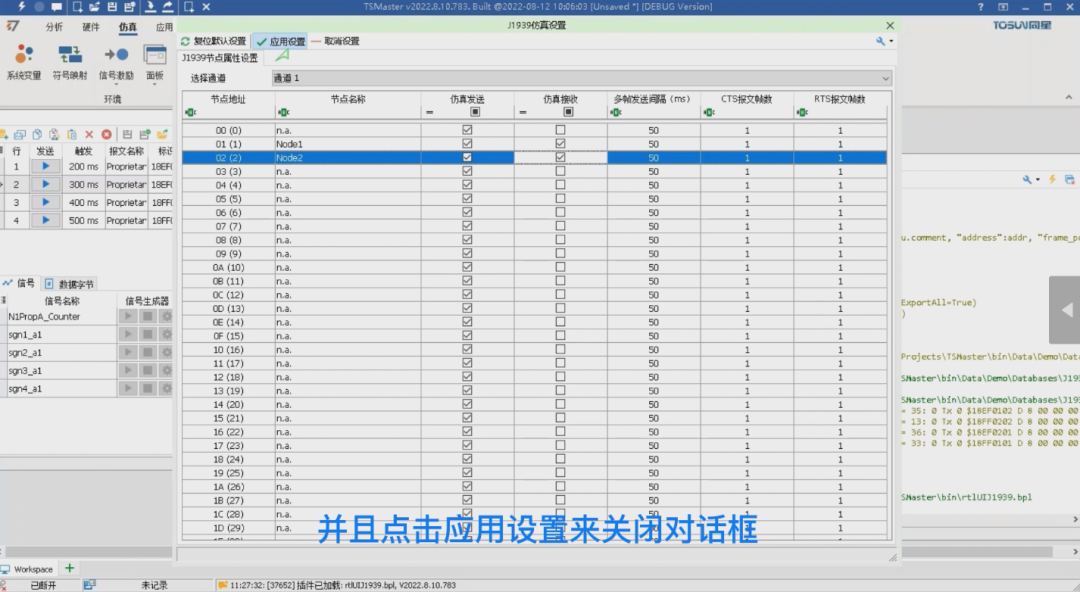Toggle 仿真接收 checkbox for Node2 row

point(560,157)
